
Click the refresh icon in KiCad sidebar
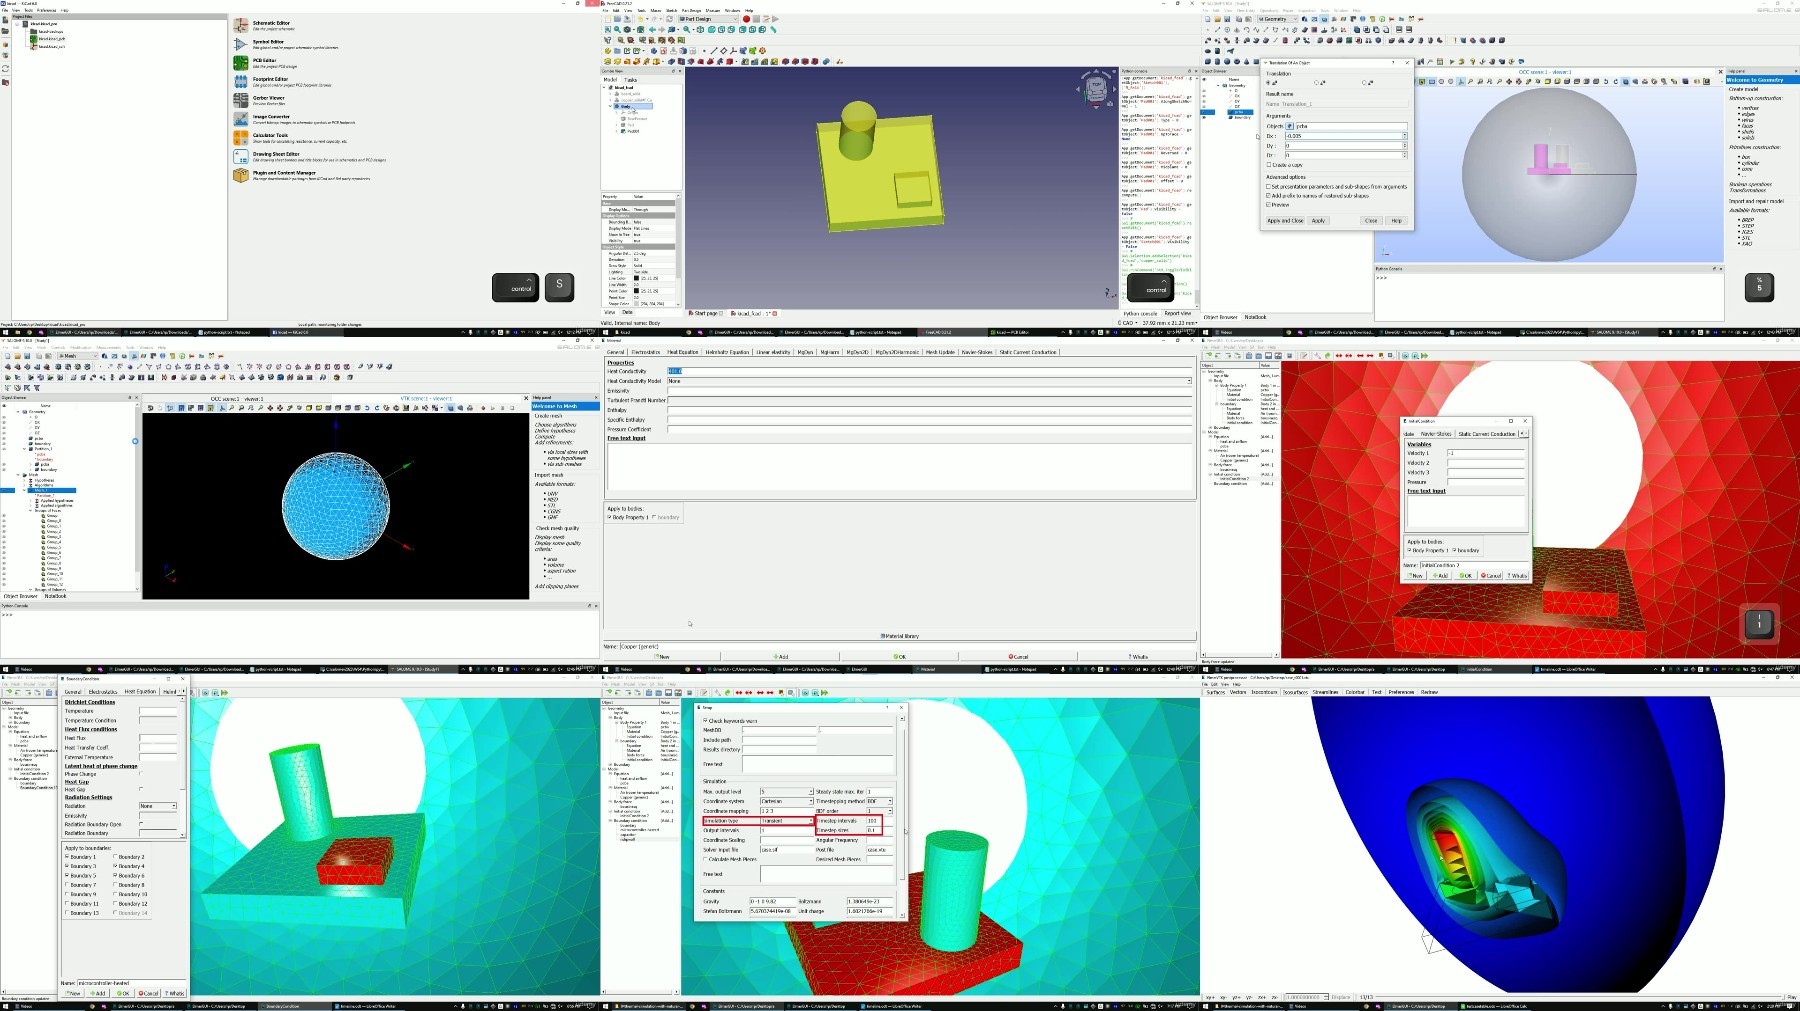(5, 69)
